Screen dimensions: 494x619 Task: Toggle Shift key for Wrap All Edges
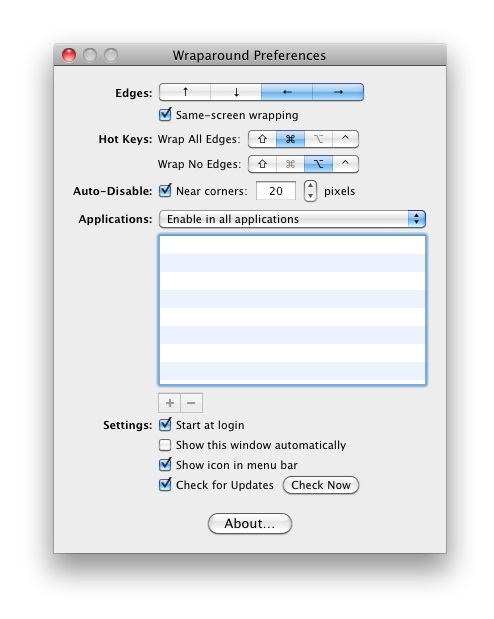click(262, 139)
